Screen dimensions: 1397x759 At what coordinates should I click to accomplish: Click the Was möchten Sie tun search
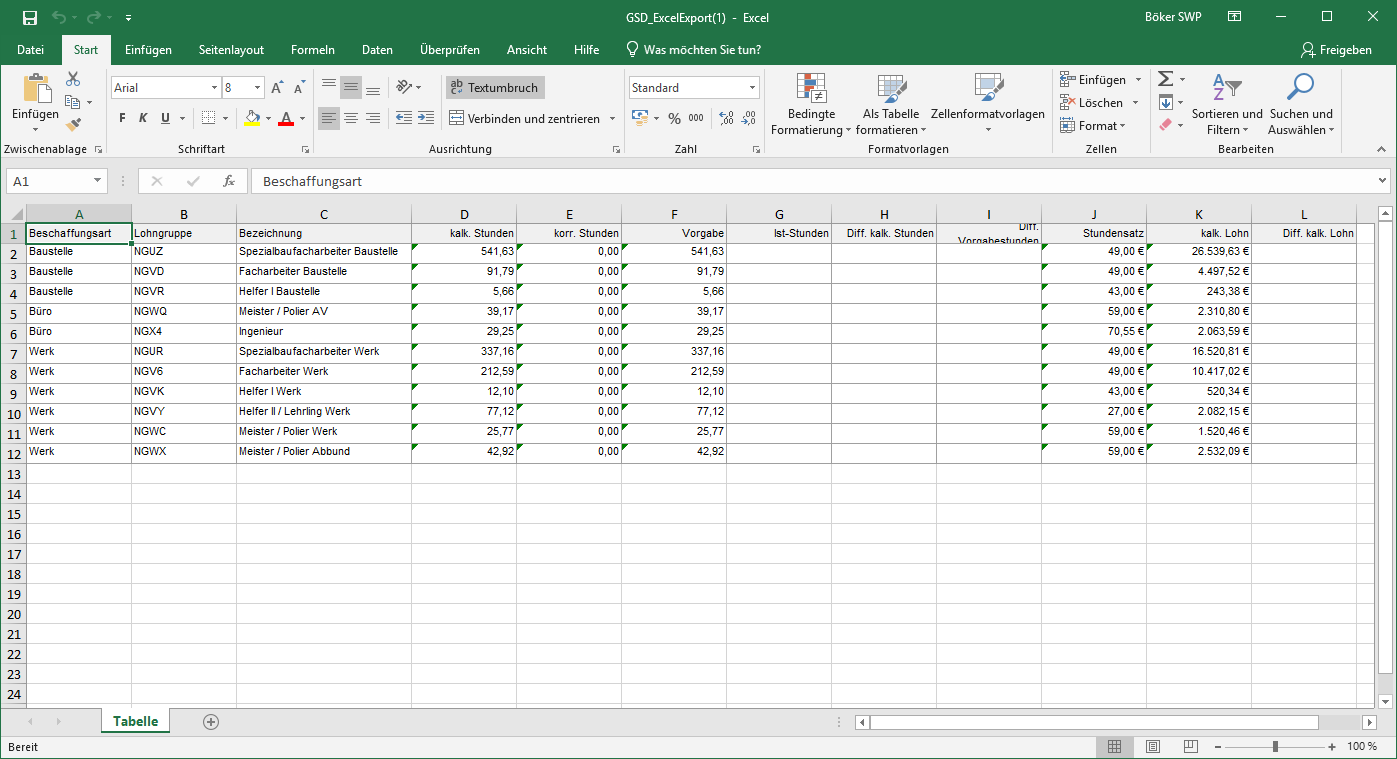693,50
